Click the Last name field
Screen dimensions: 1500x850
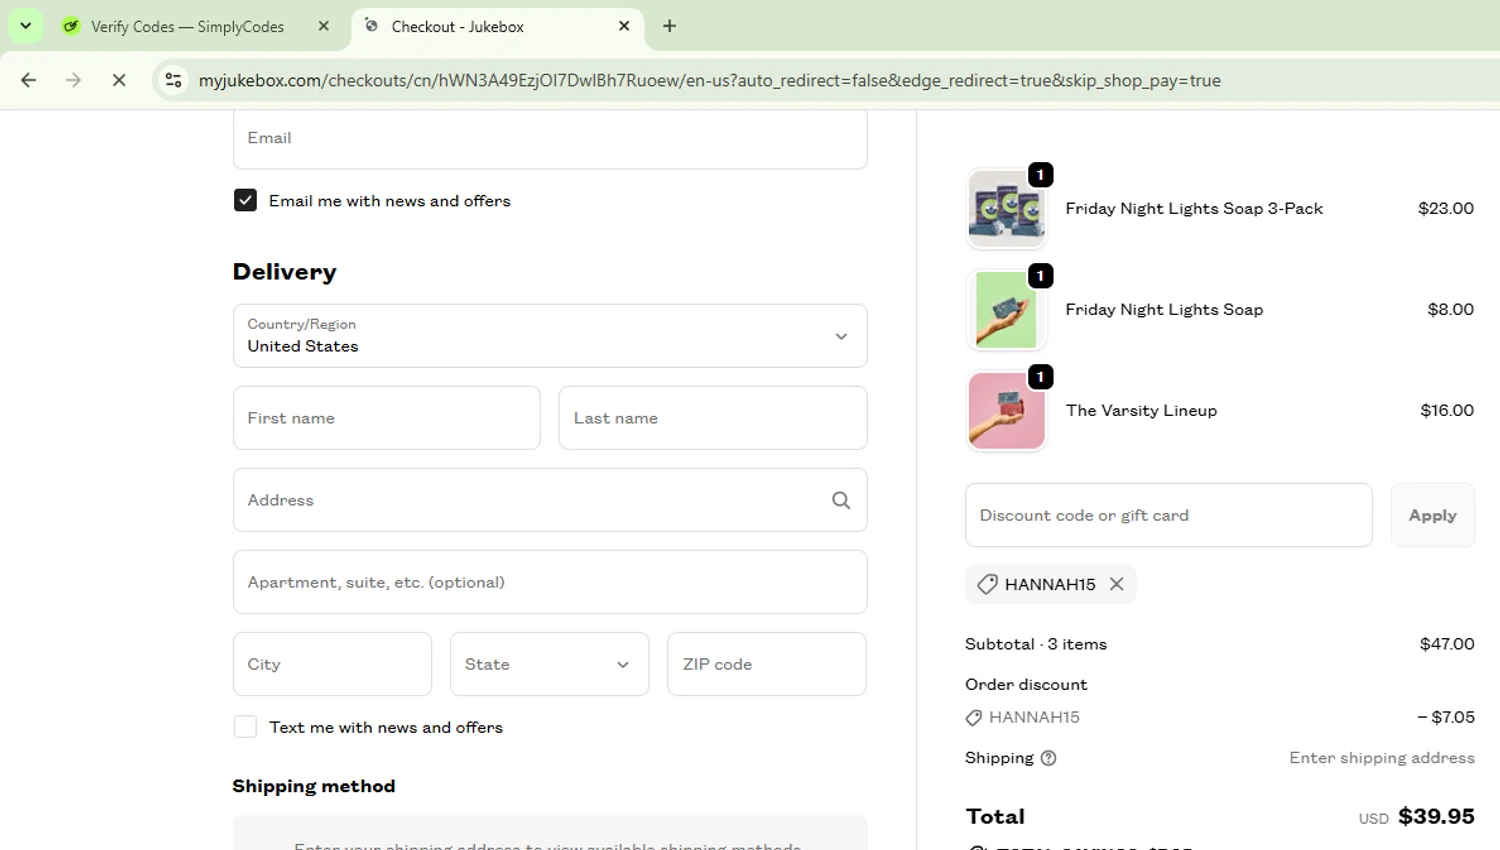click(713, 418)
